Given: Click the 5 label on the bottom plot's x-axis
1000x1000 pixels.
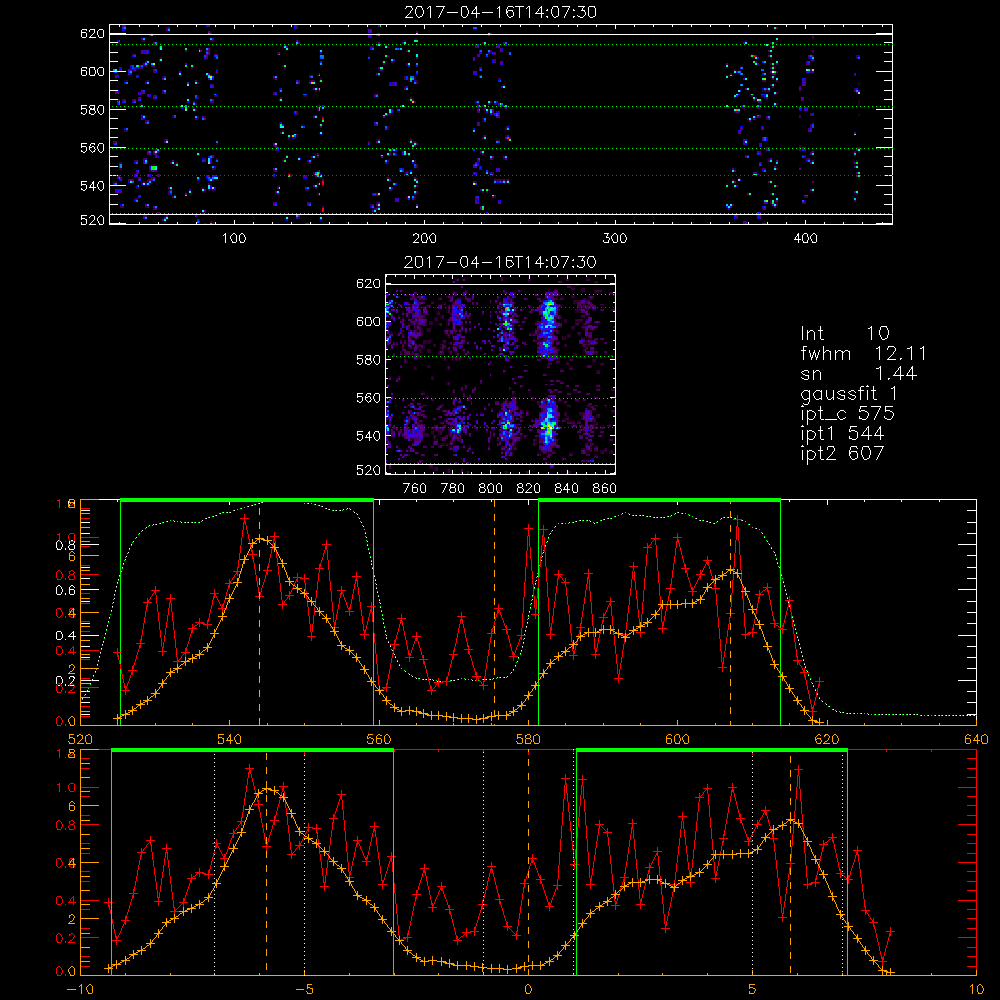Looking at the screenshot, I should 753,990.
